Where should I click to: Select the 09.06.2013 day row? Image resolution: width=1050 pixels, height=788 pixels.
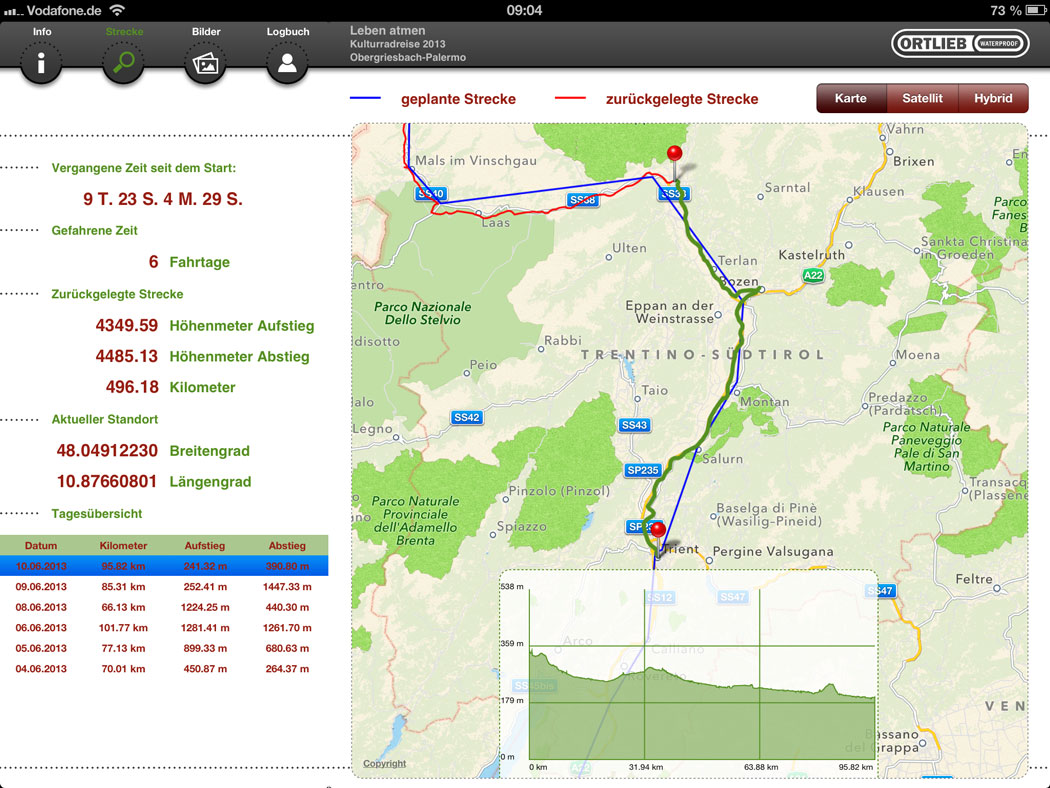(164, 586)
